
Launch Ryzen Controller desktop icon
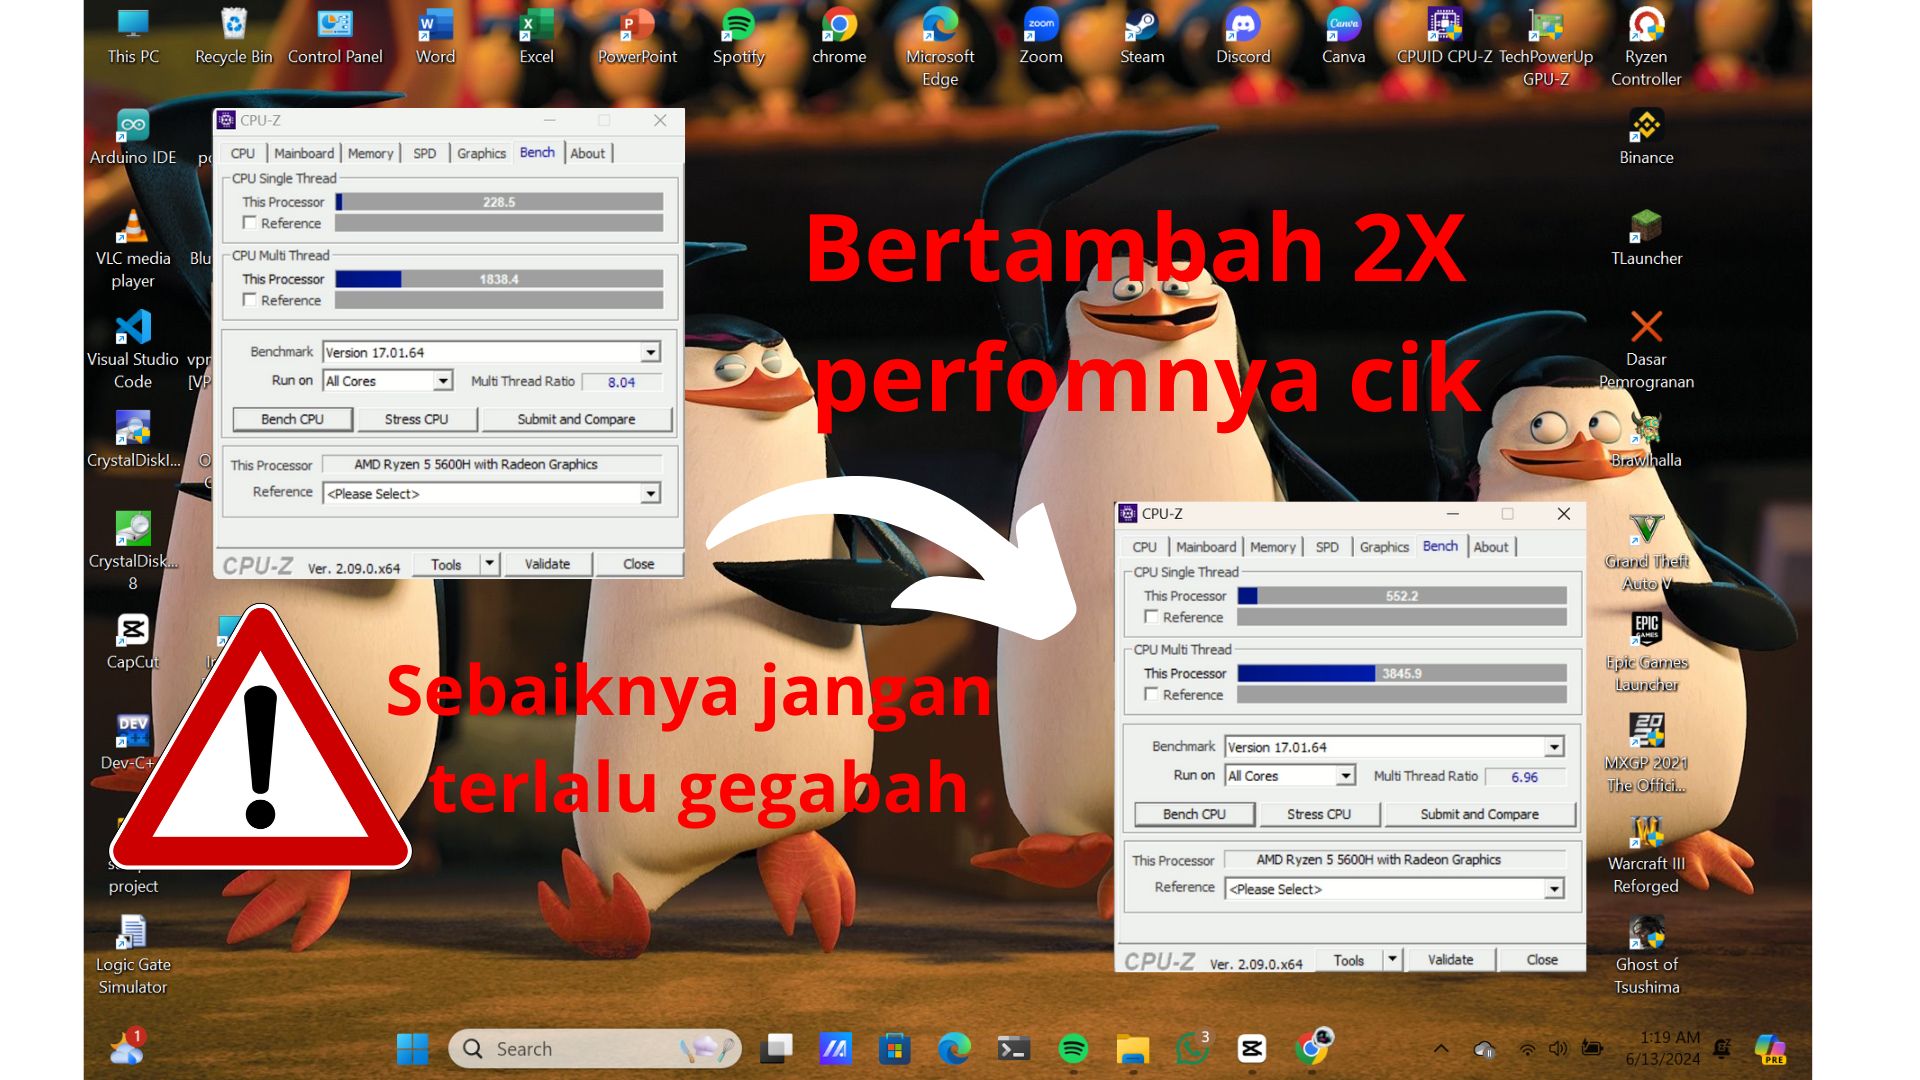coord(1645,26)
